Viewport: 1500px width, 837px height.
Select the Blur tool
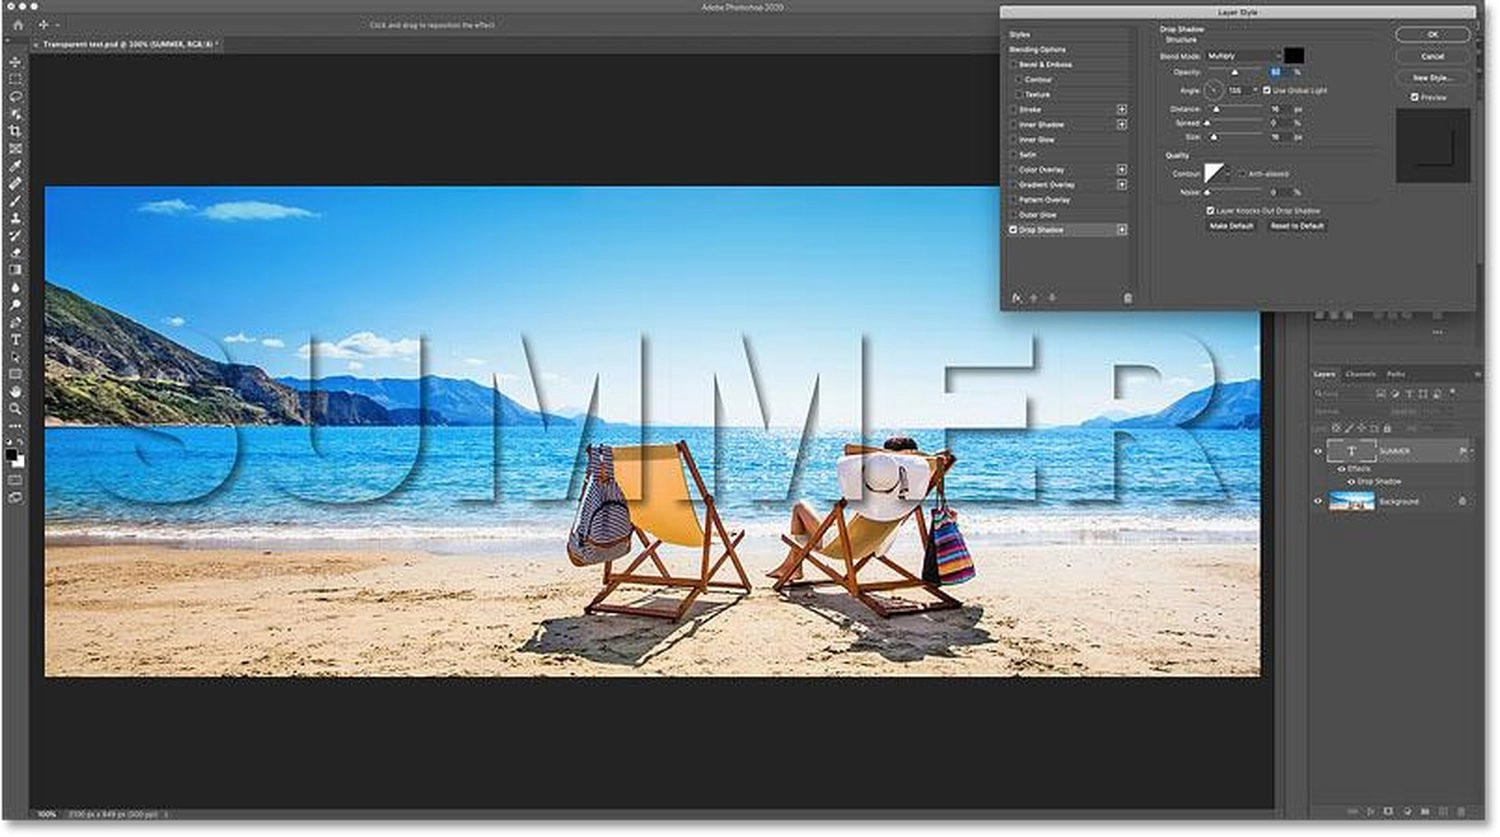15,287
